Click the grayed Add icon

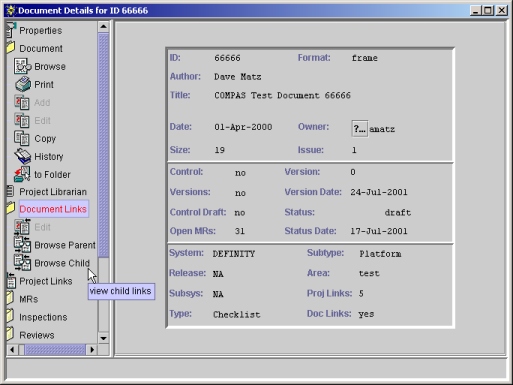point(22,102)
